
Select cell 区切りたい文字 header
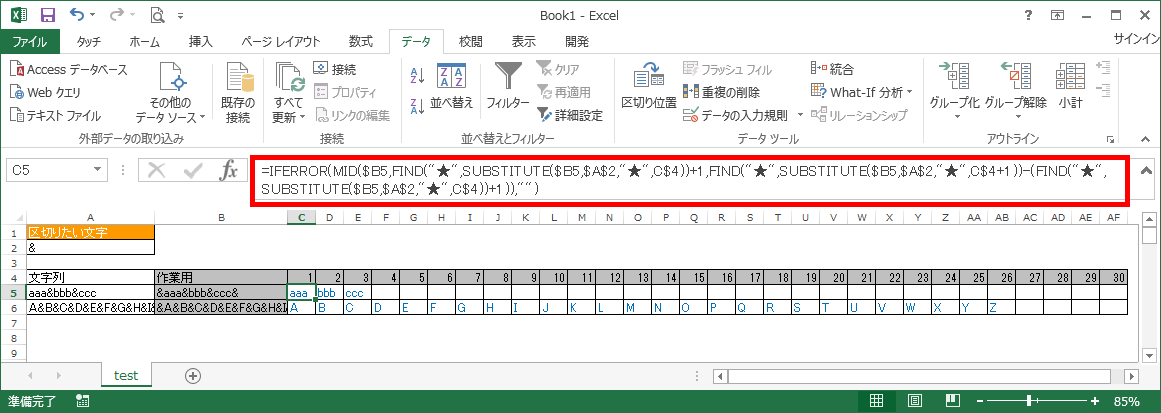click(90, 232)
